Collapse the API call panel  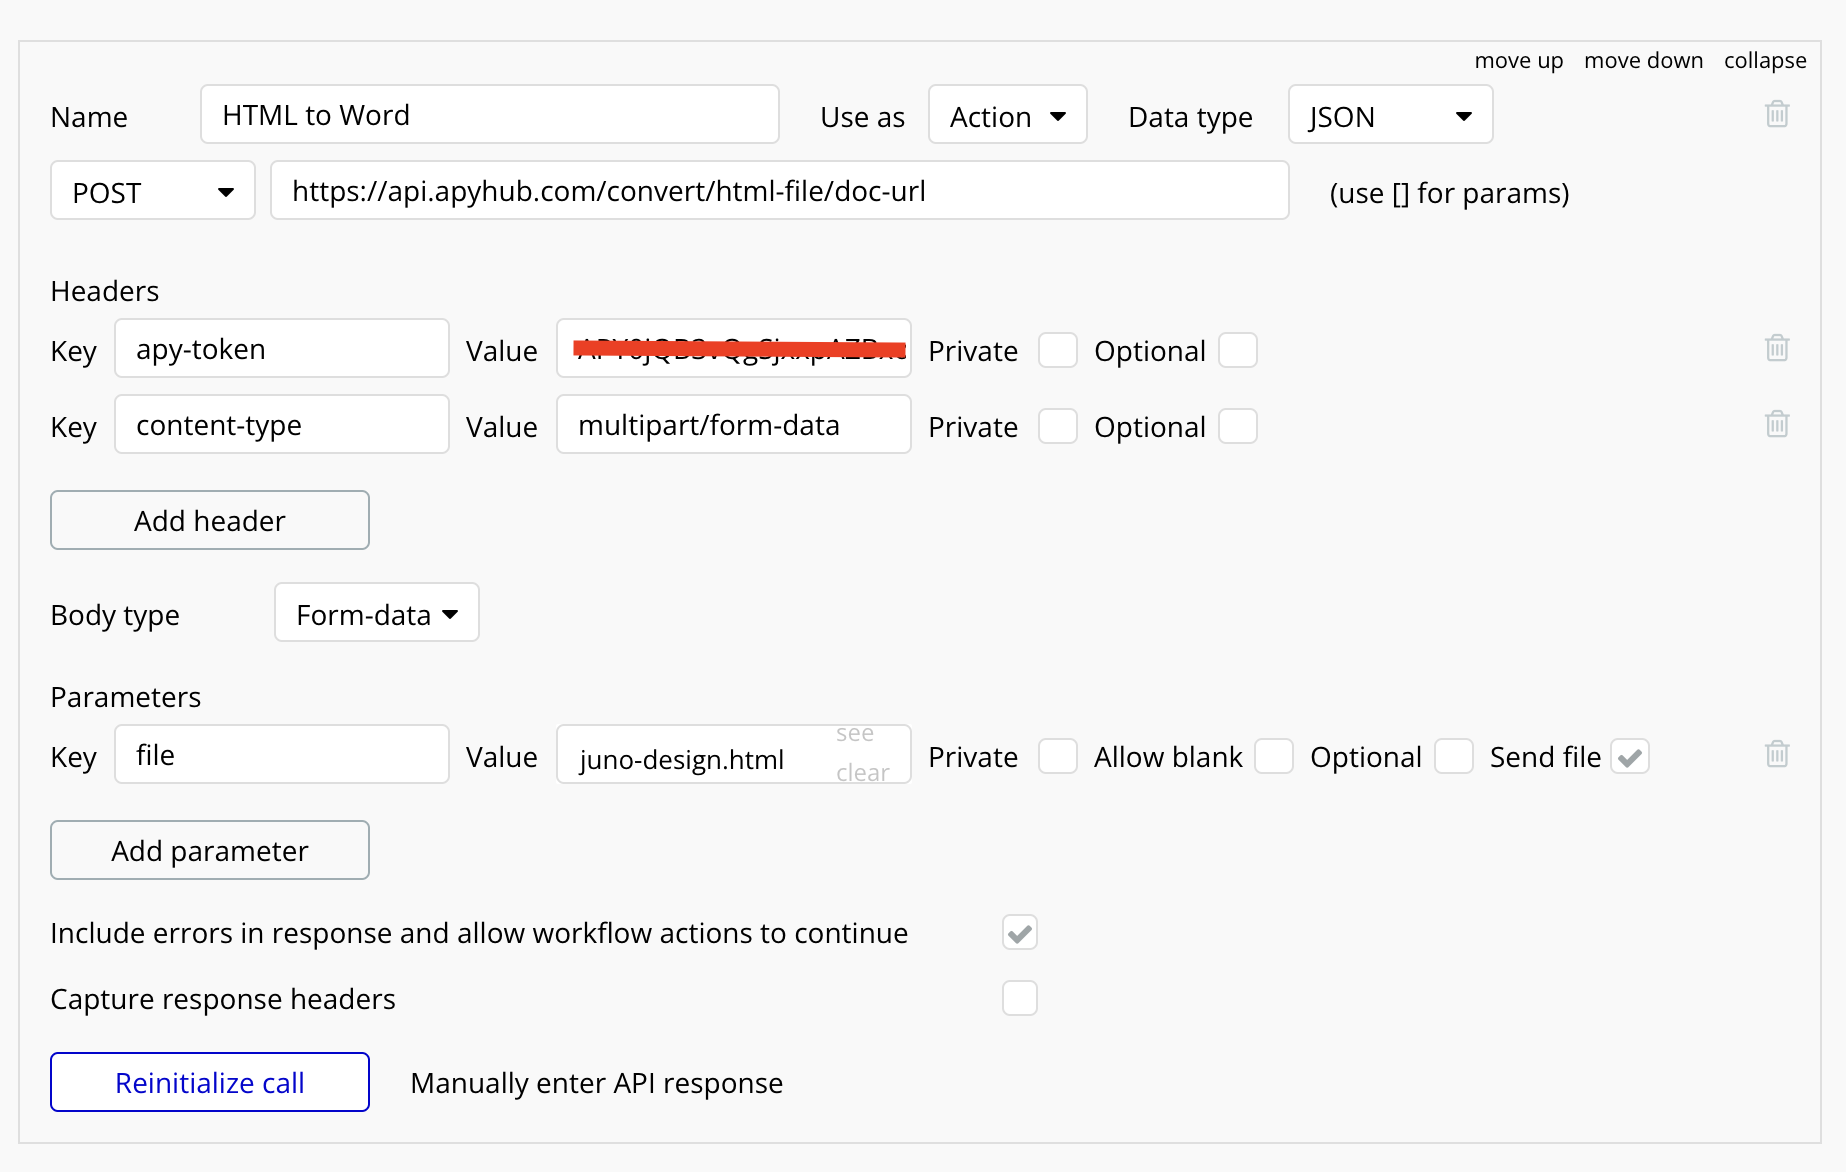pos(1765,60)
